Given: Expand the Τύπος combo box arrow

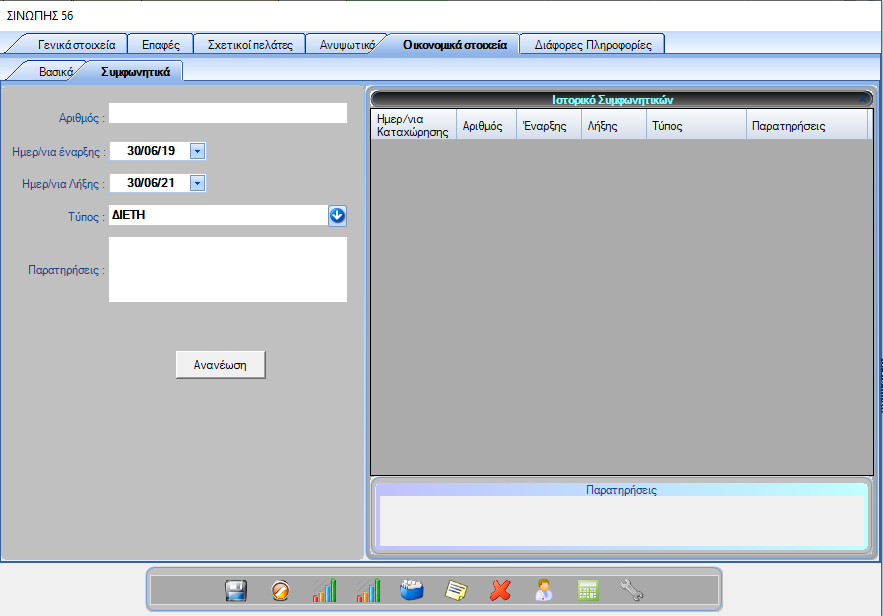Looking at the screenshot, I should point(337,215).
